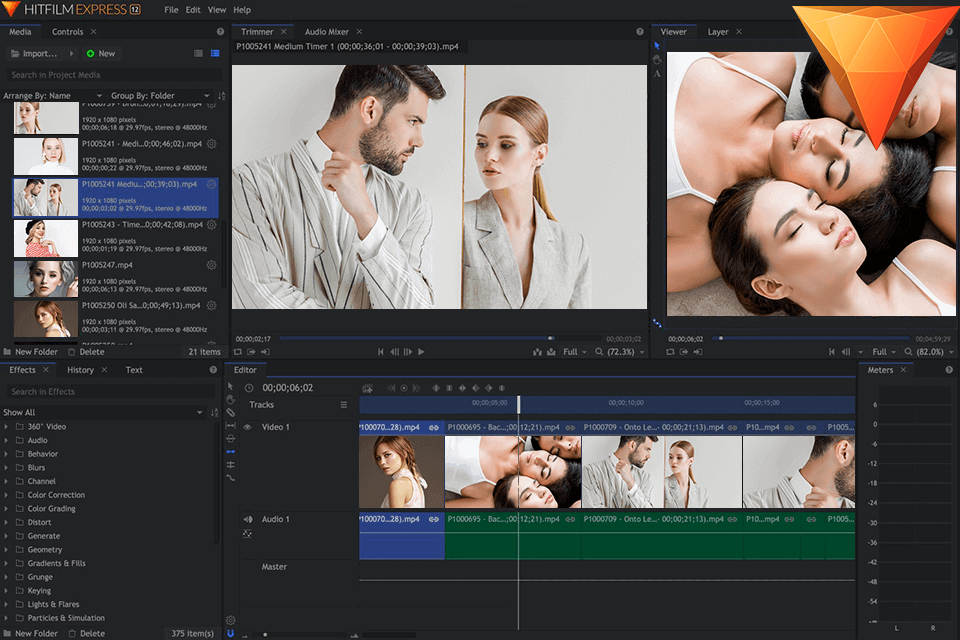This screenshot has height=640, width=960.
Task: Click New Folder in Media panel
Action: [x=31, y=352]
